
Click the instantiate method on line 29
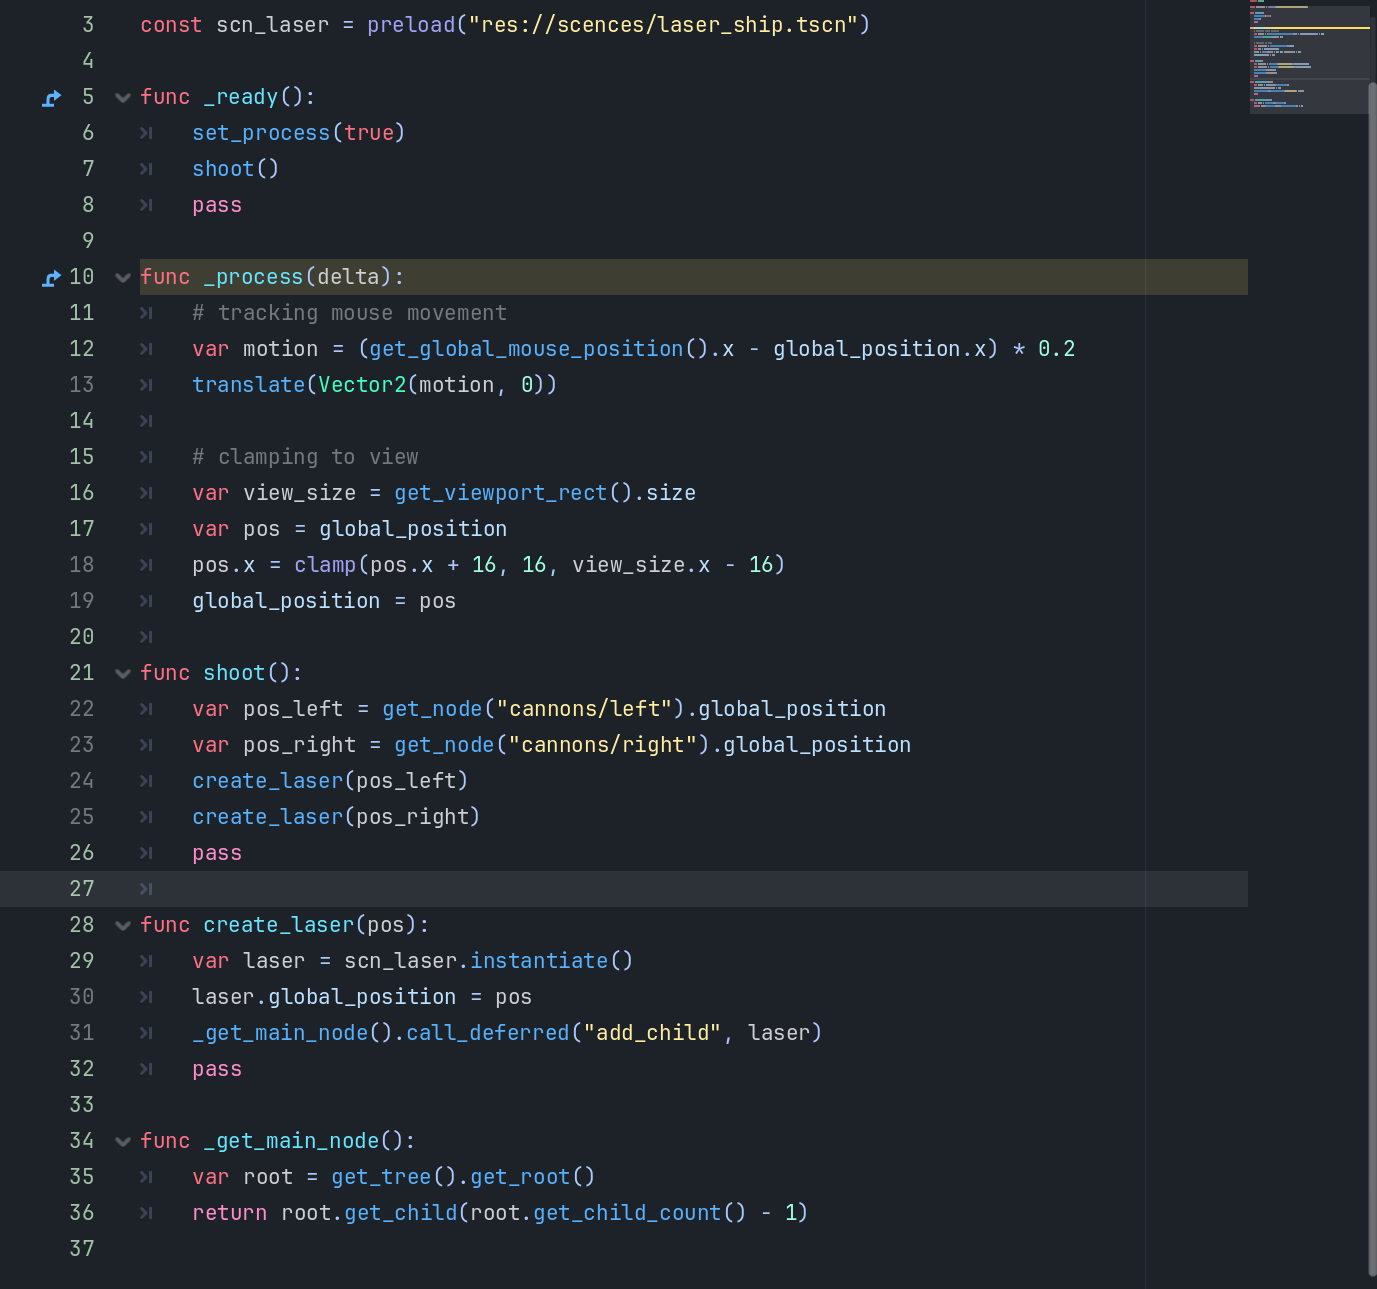coord(539,961)
